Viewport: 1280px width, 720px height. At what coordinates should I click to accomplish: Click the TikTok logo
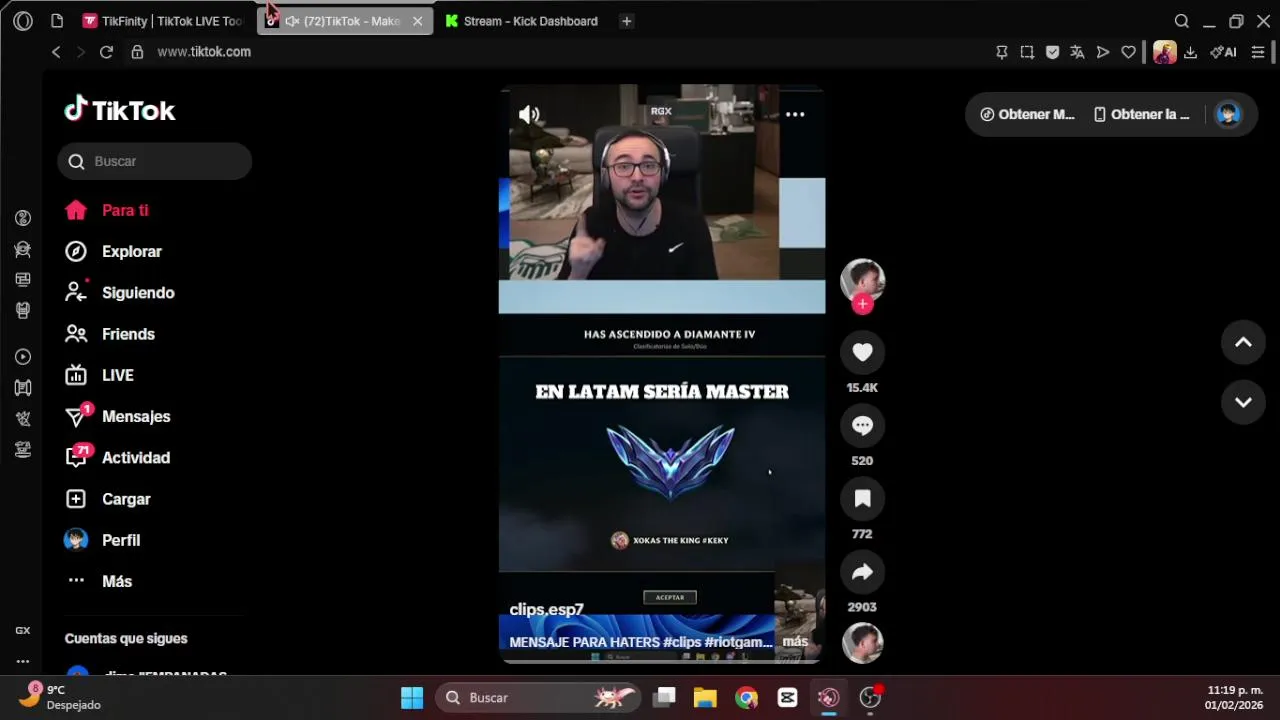pos(120,110)
